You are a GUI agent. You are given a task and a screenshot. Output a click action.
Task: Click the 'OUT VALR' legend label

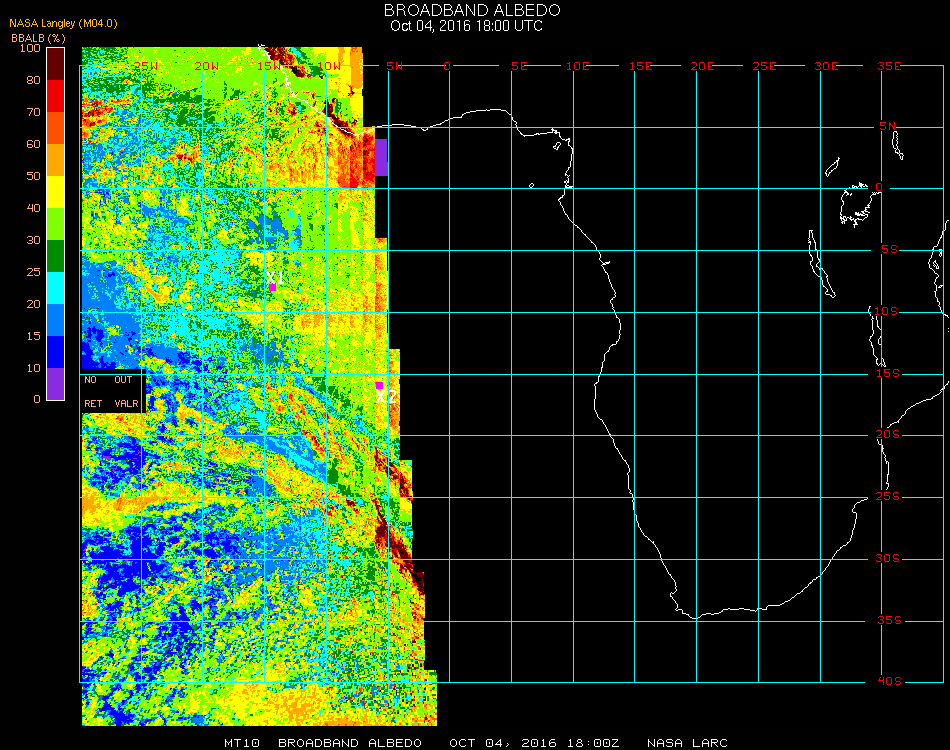[x=126, y=391]
